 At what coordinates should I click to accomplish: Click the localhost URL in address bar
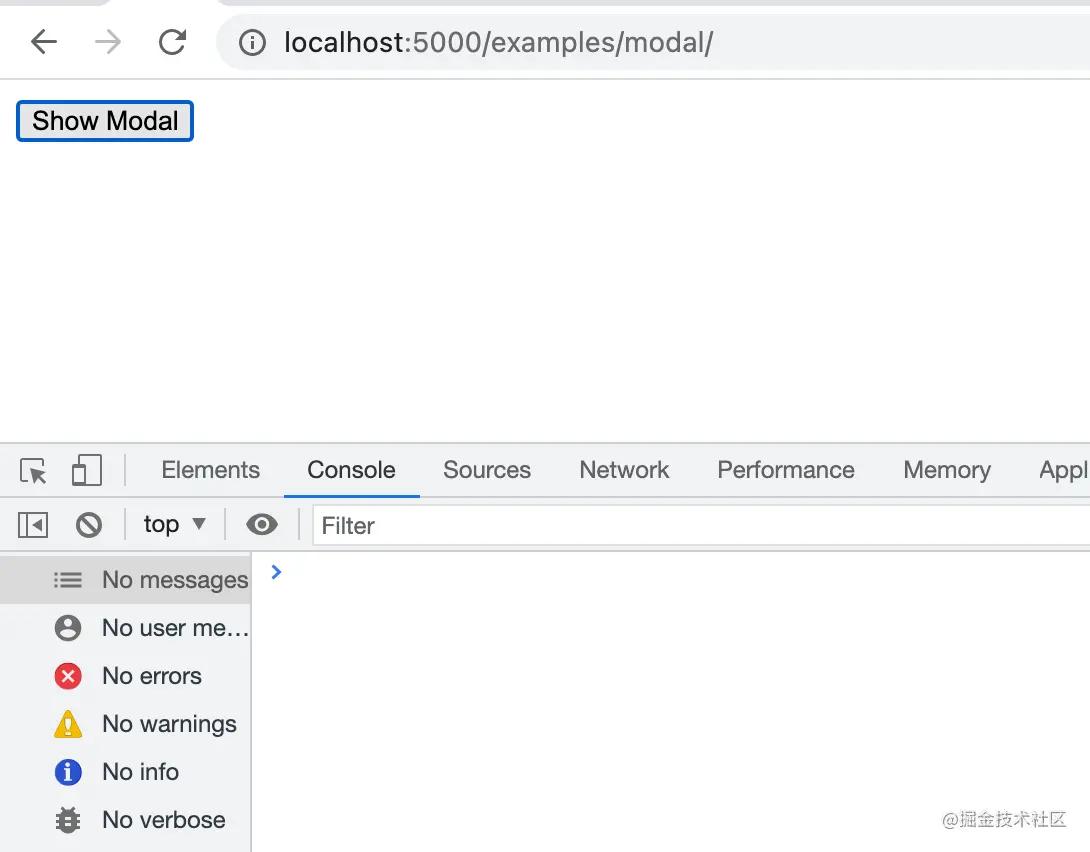(498, 43)
